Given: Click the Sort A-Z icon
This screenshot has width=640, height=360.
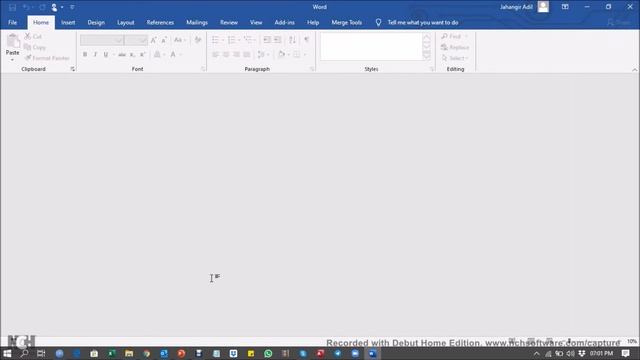Looking at the screenshot, I should point(292,40).
